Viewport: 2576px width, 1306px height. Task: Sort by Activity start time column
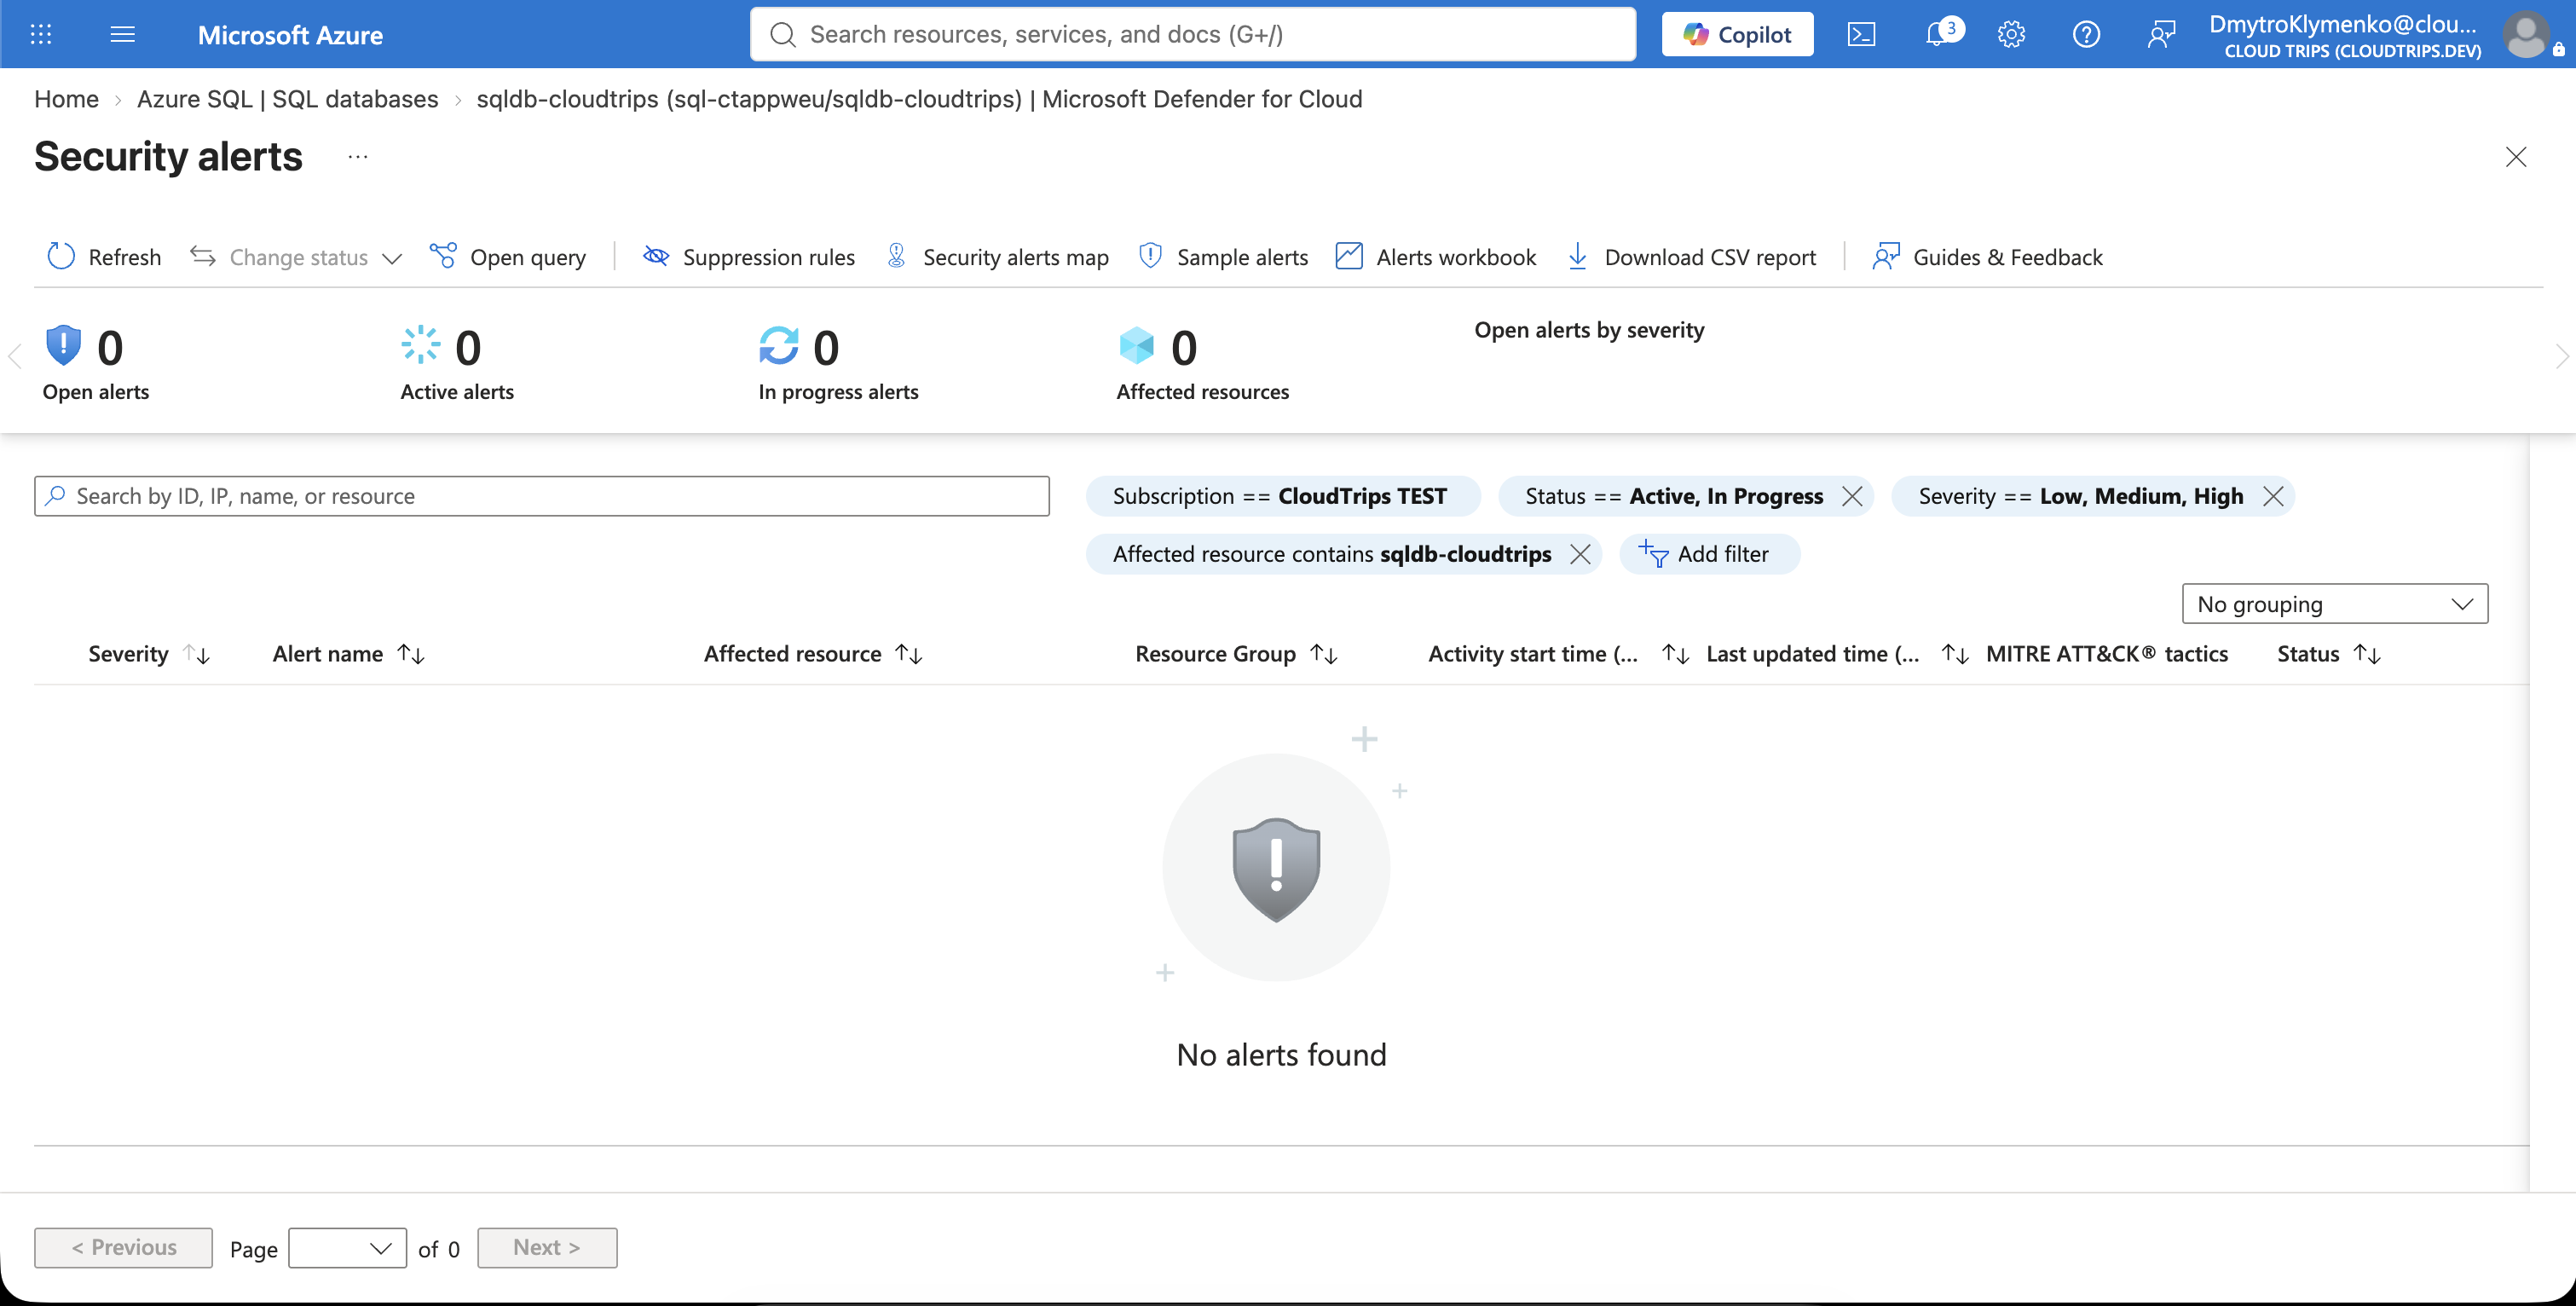(x=1559, y=654)
